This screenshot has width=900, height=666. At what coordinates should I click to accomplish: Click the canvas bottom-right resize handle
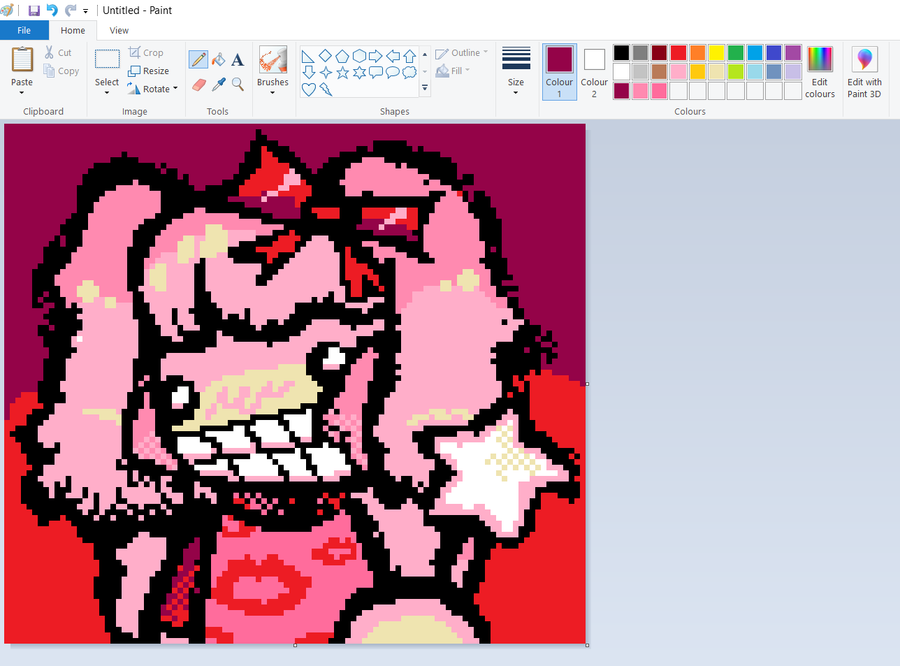[587, 645]
